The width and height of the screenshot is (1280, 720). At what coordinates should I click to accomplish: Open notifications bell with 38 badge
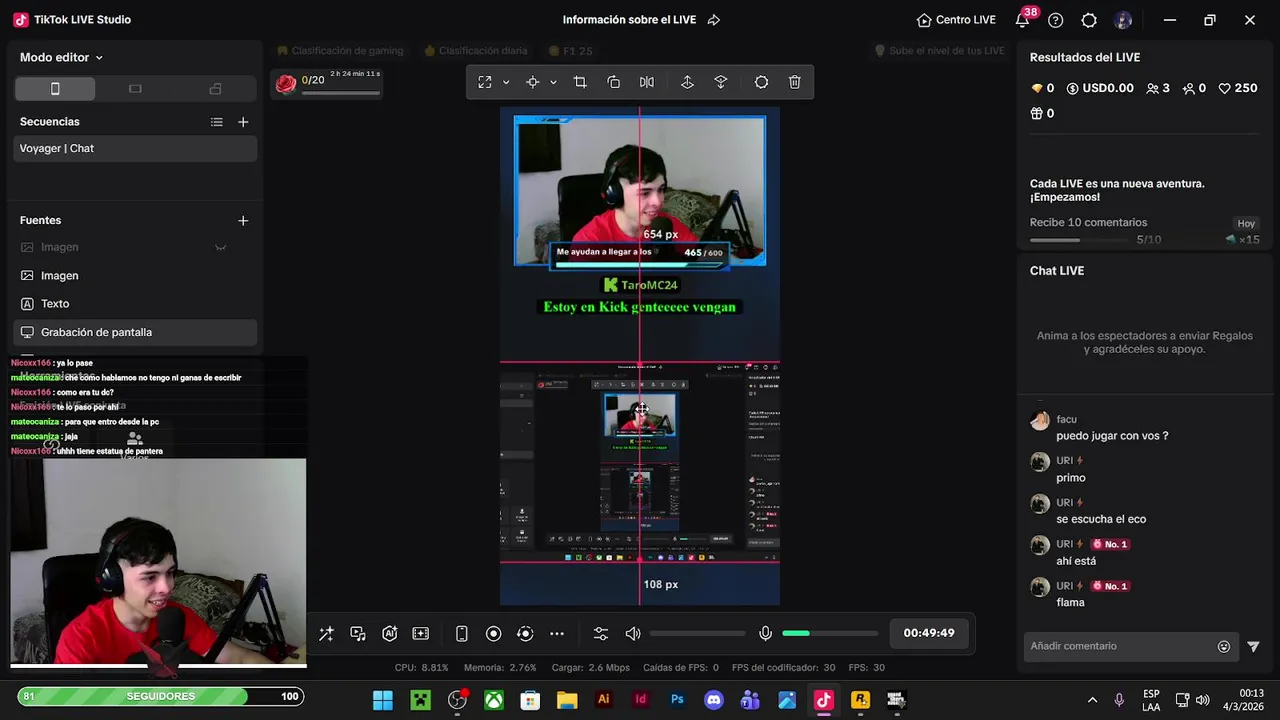click(x=1023, y=20)
